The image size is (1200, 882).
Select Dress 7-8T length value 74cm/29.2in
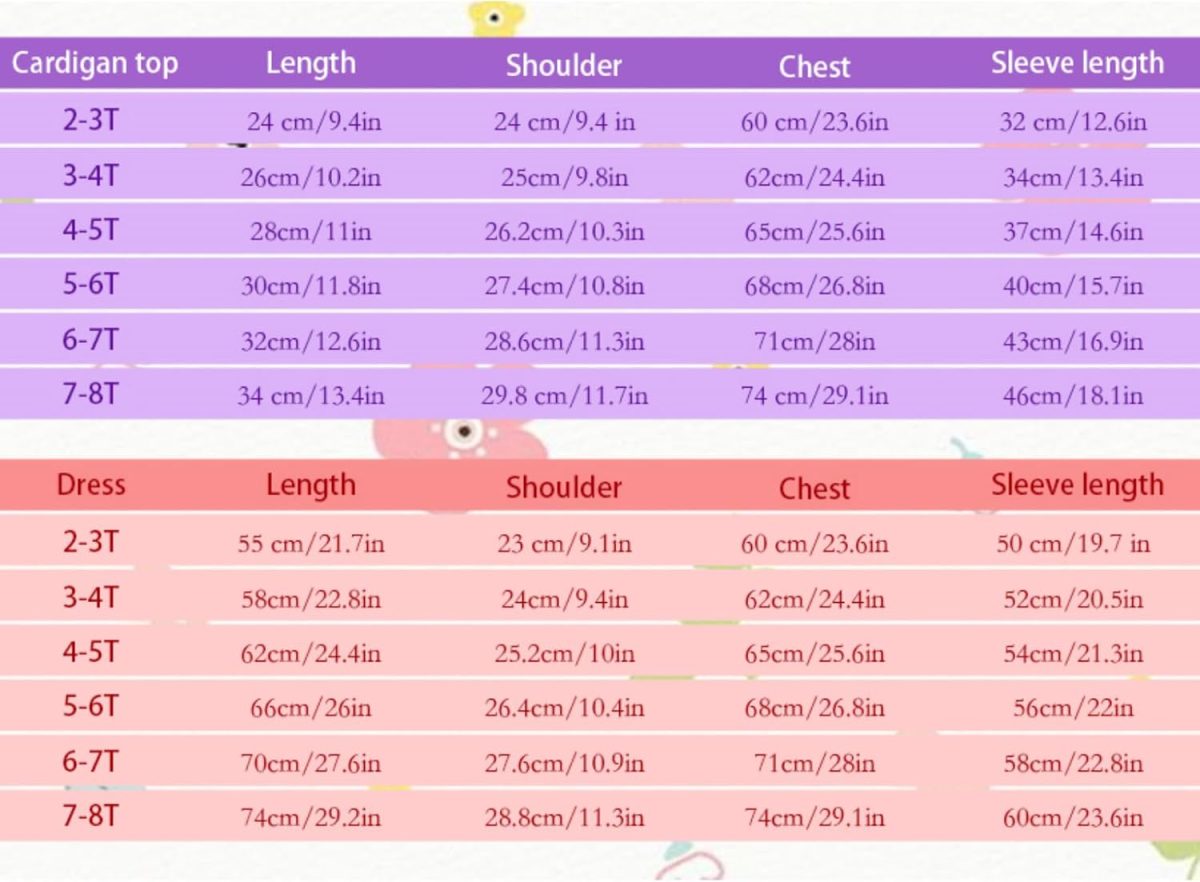310,818
